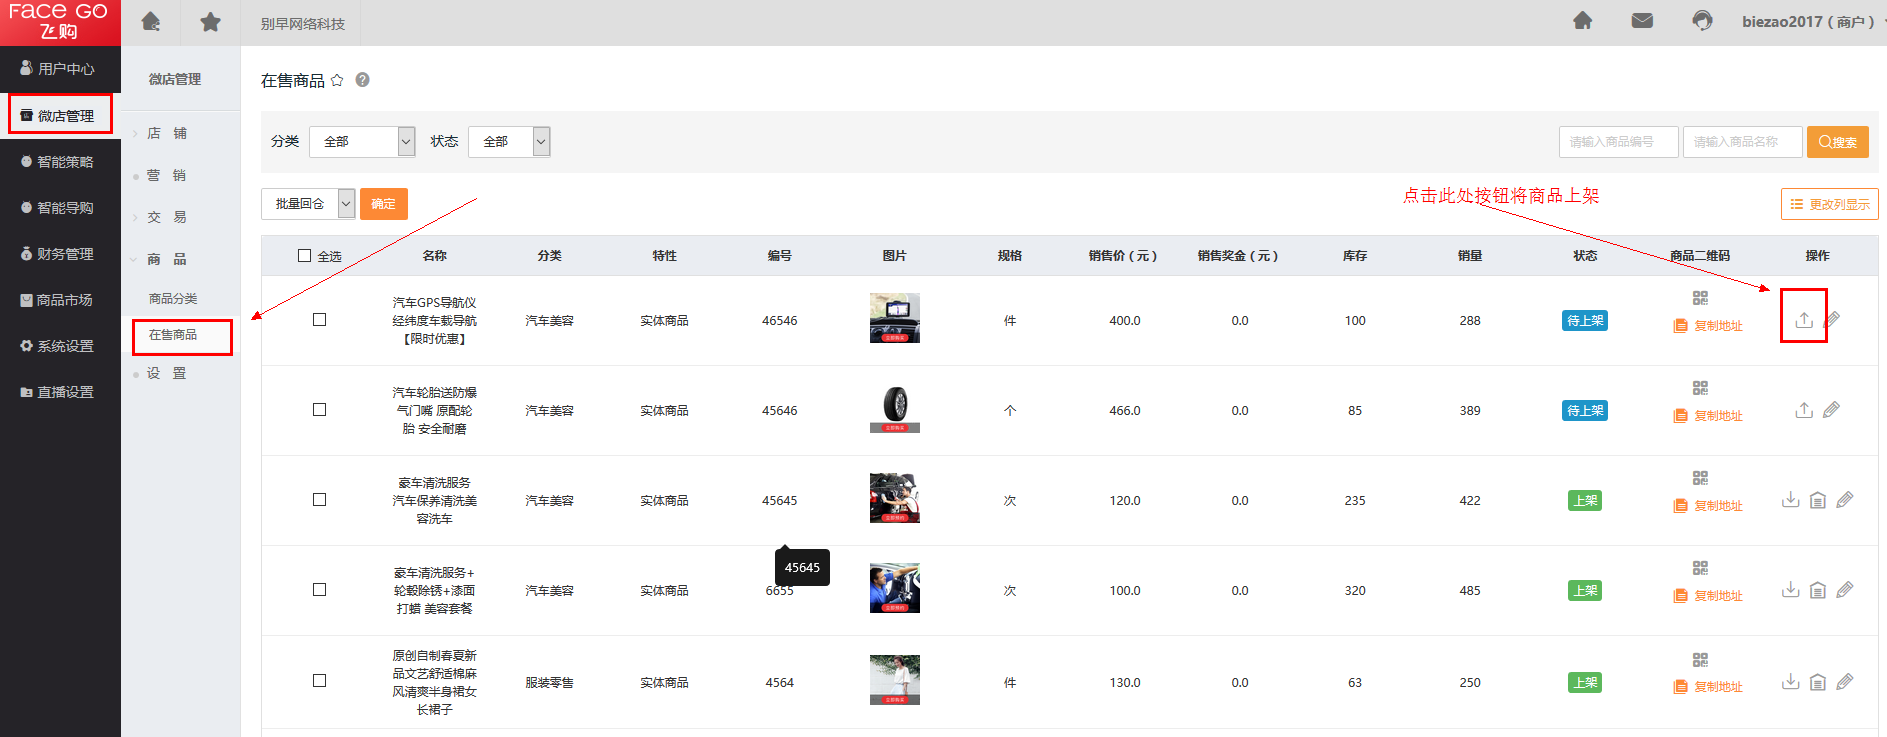Click the 请输入商品编号 input field
The height and width of the screenshot is (737, 1887).
click(1618, 142)
